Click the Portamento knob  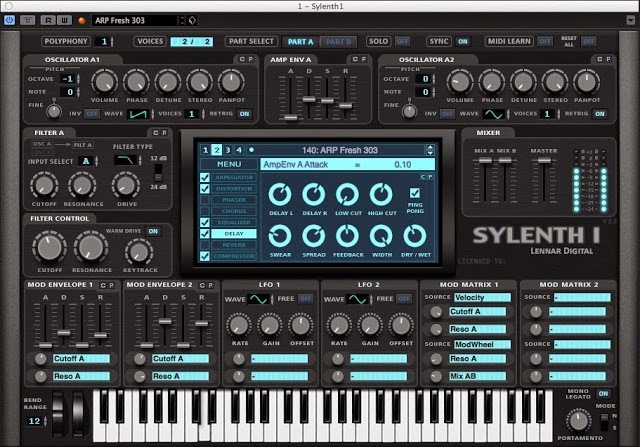point(578,420)
